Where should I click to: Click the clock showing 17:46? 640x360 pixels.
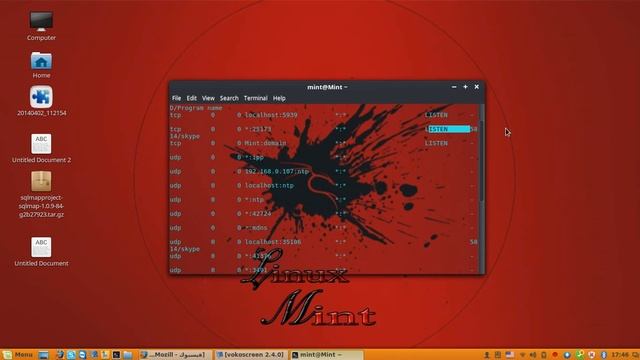[x=620, y=355]
